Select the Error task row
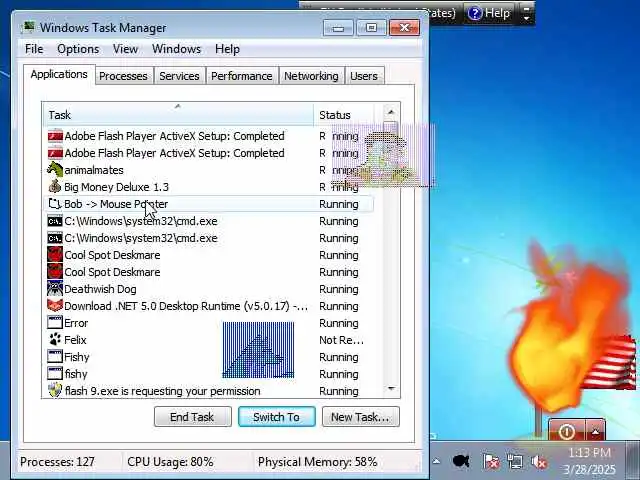Screen dimensions: 640x480 [x=208, y=323]
